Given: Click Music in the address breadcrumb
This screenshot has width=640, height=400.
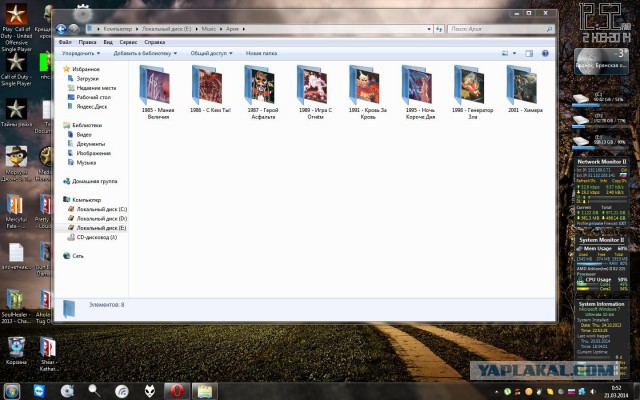Looking at the screenshot, I should (x=209, y=29).
